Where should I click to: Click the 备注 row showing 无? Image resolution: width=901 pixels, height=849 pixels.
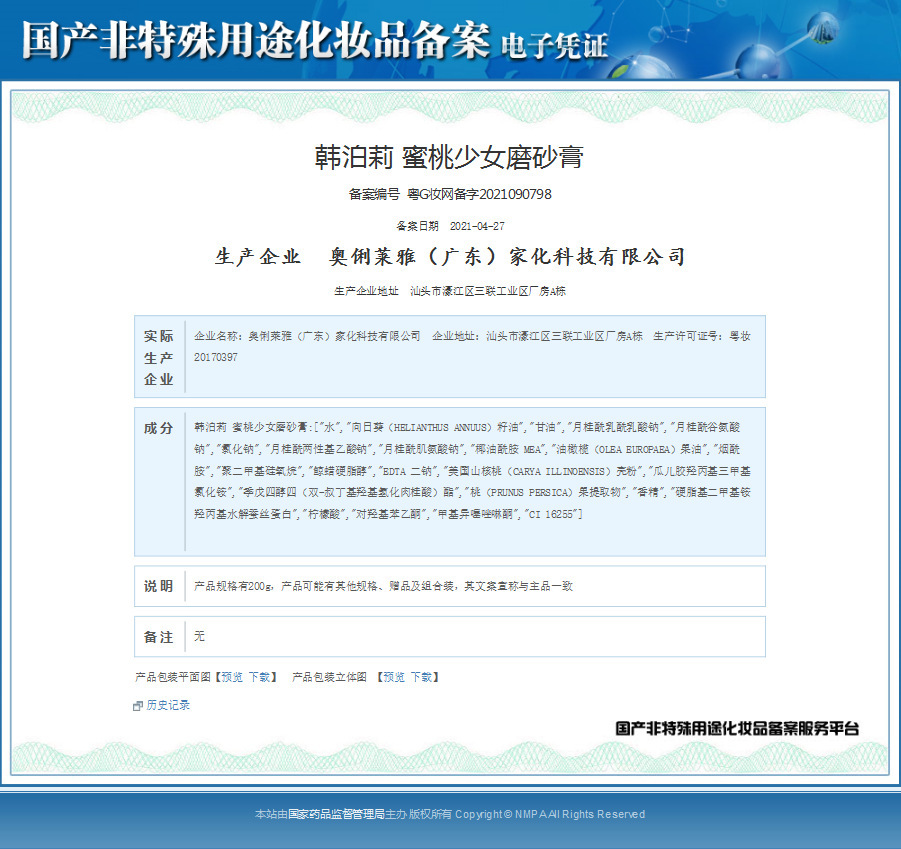(450, 636)
